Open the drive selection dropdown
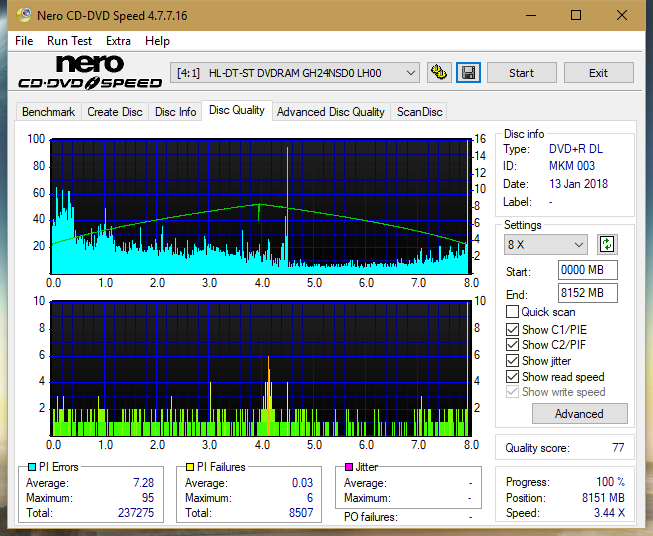This screenshot has height=536, width=653. pos(295,73)
